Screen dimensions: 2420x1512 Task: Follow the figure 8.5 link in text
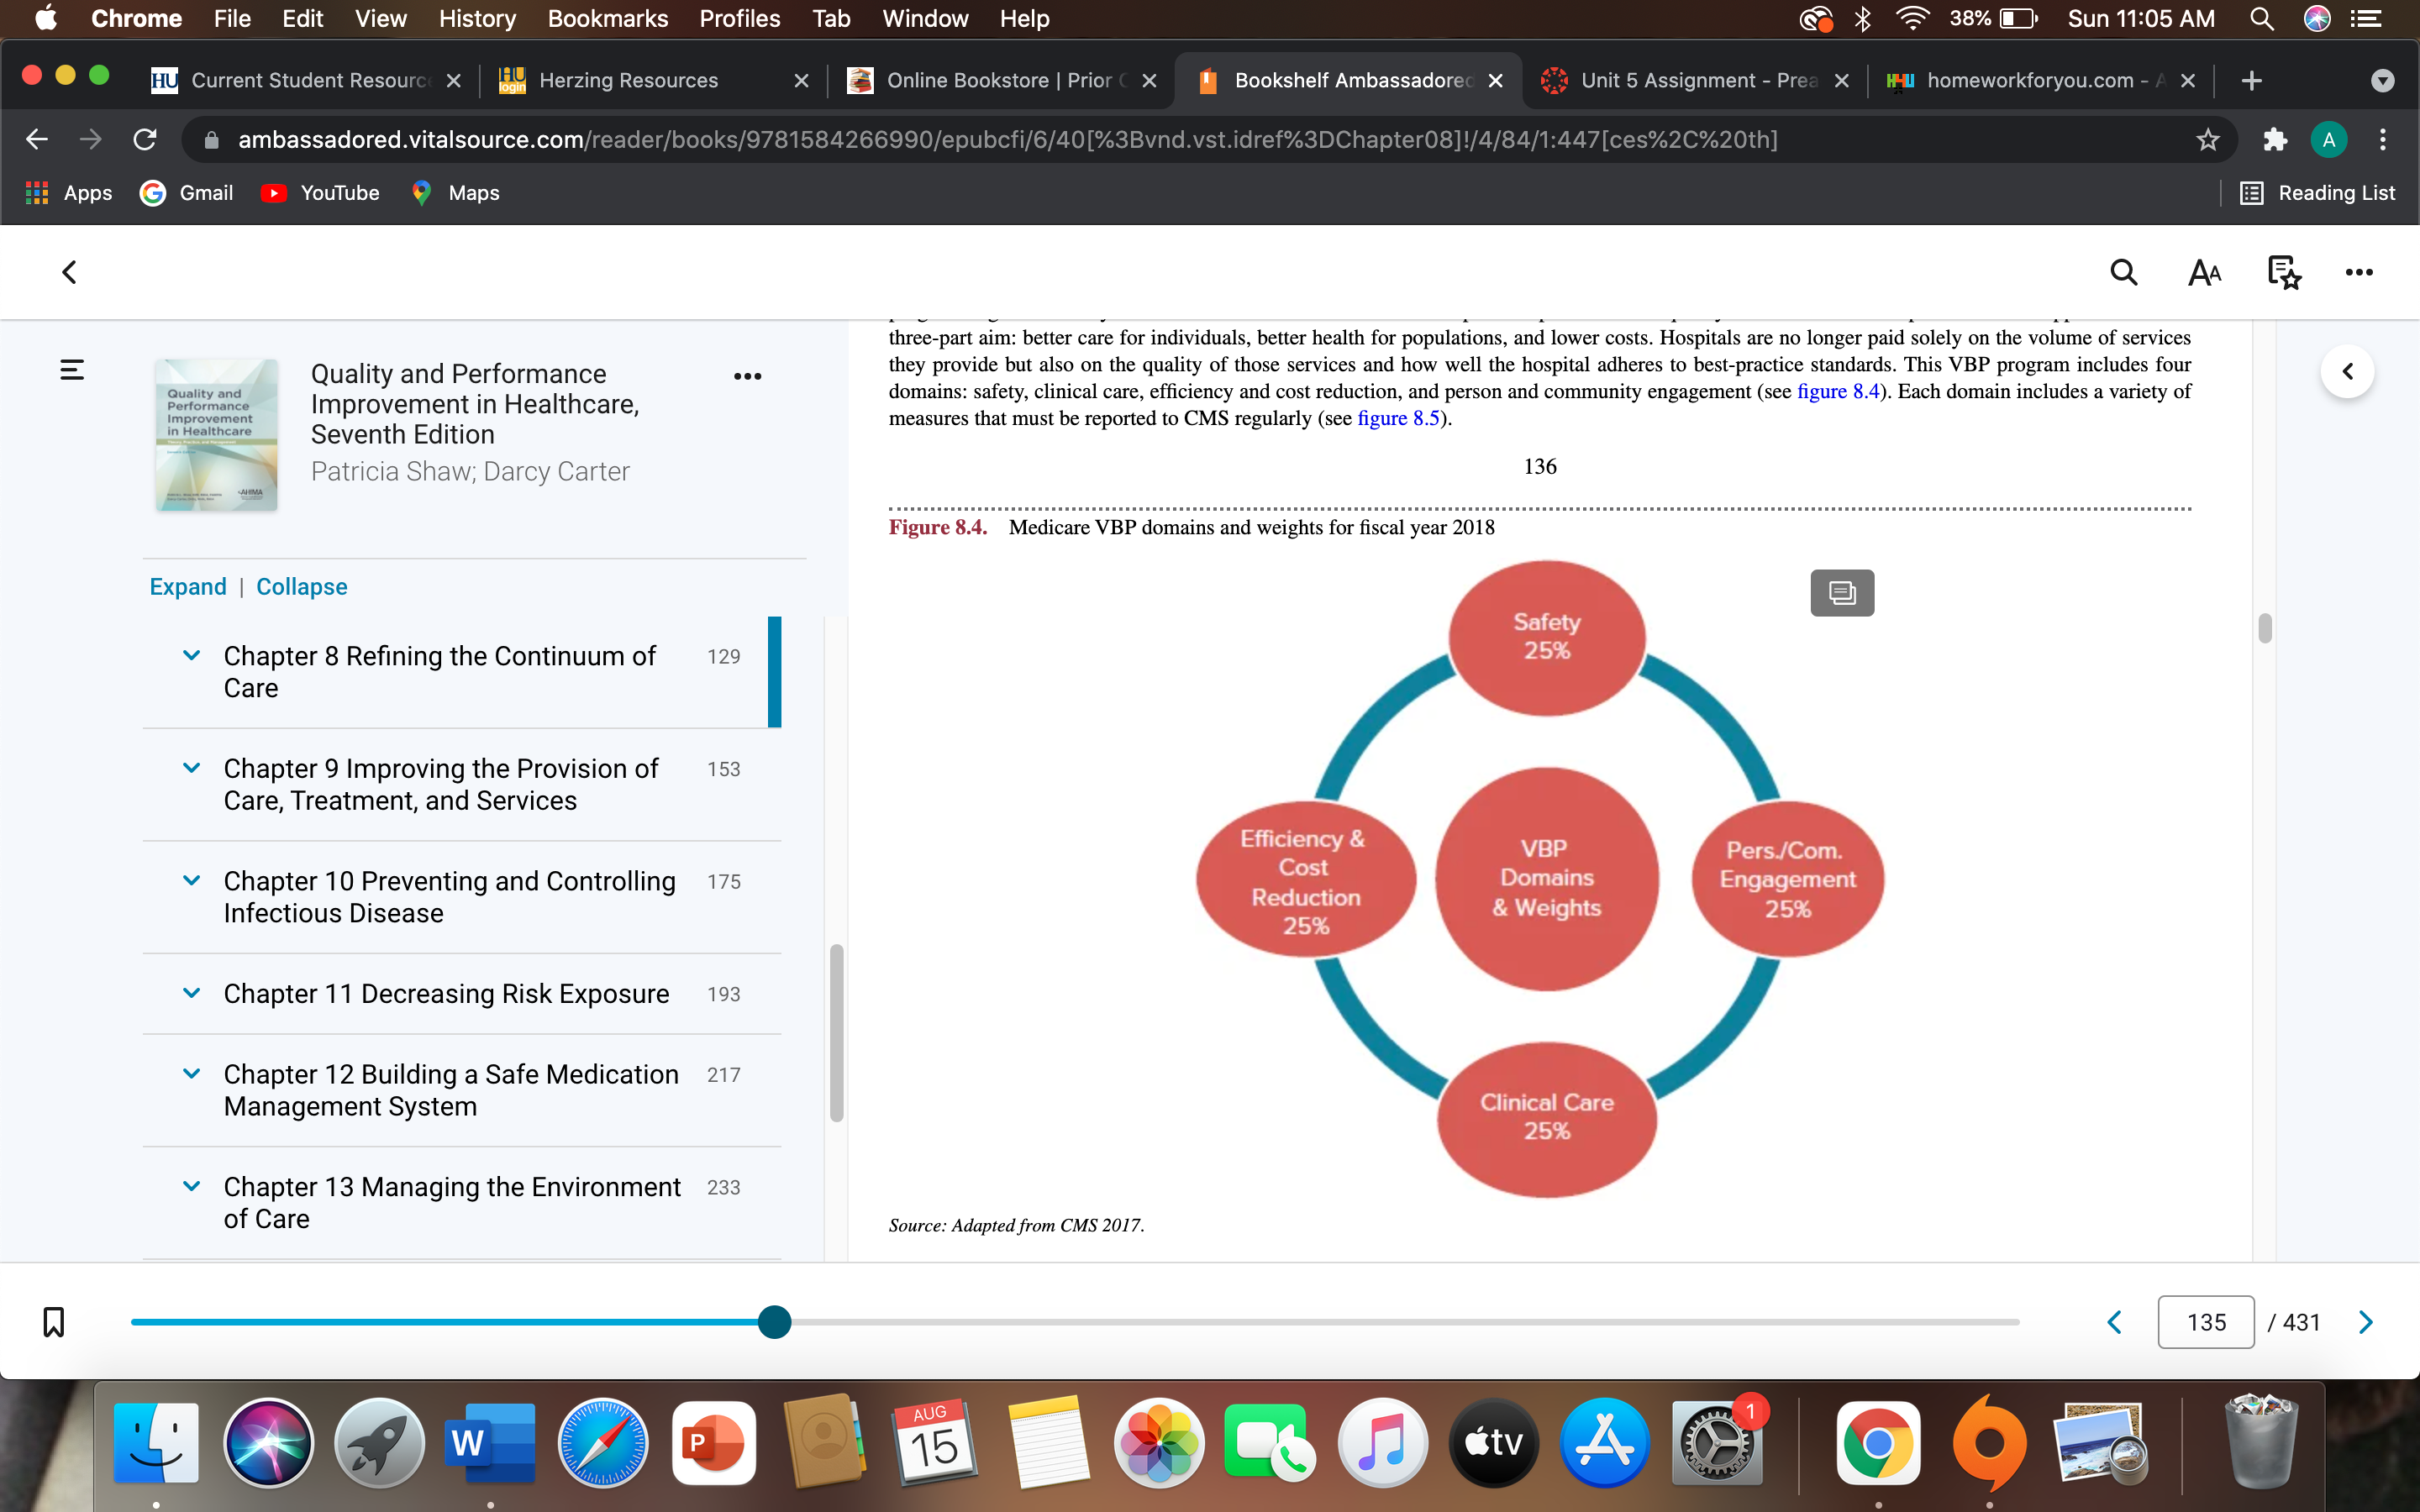(1398, 418)
